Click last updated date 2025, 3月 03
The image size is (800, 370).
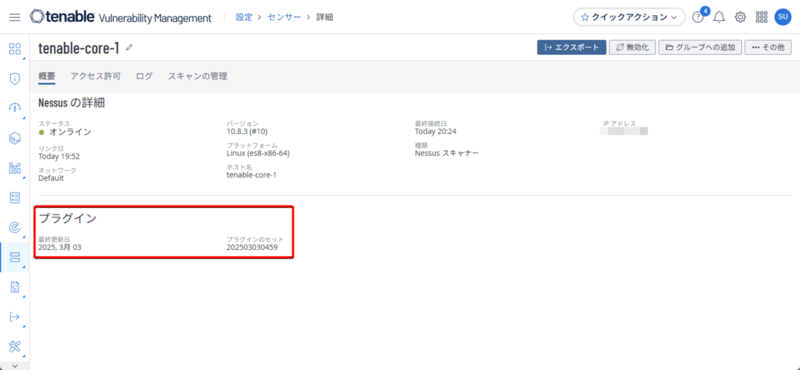coord(60,247)
